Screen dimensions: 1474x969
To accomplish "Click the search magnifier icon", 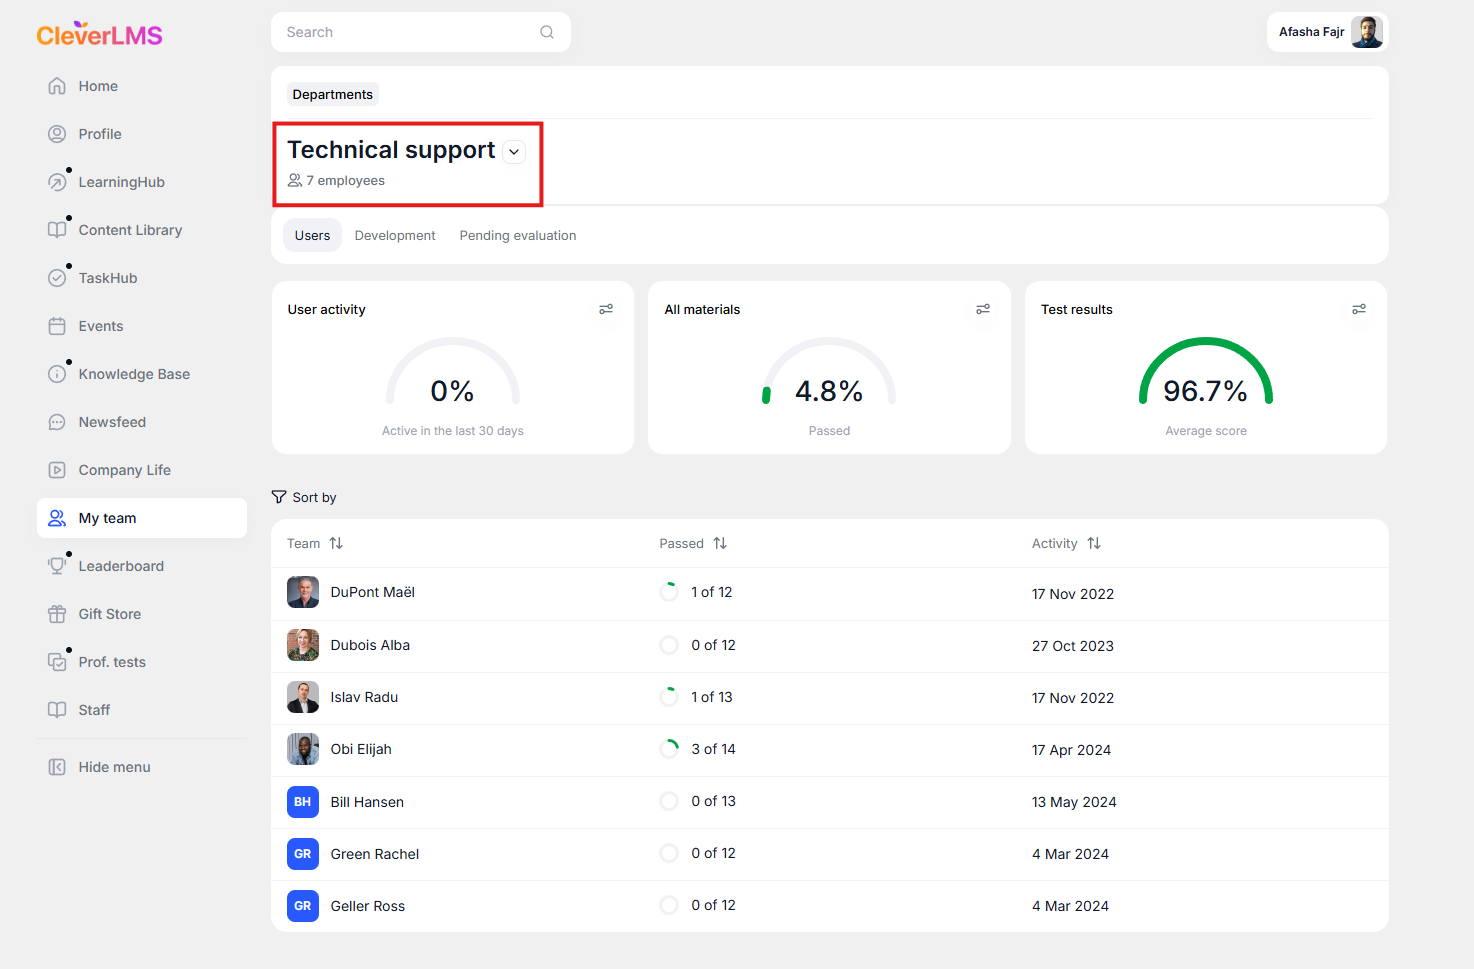I will pyautogui.click(x=547, y=32).
